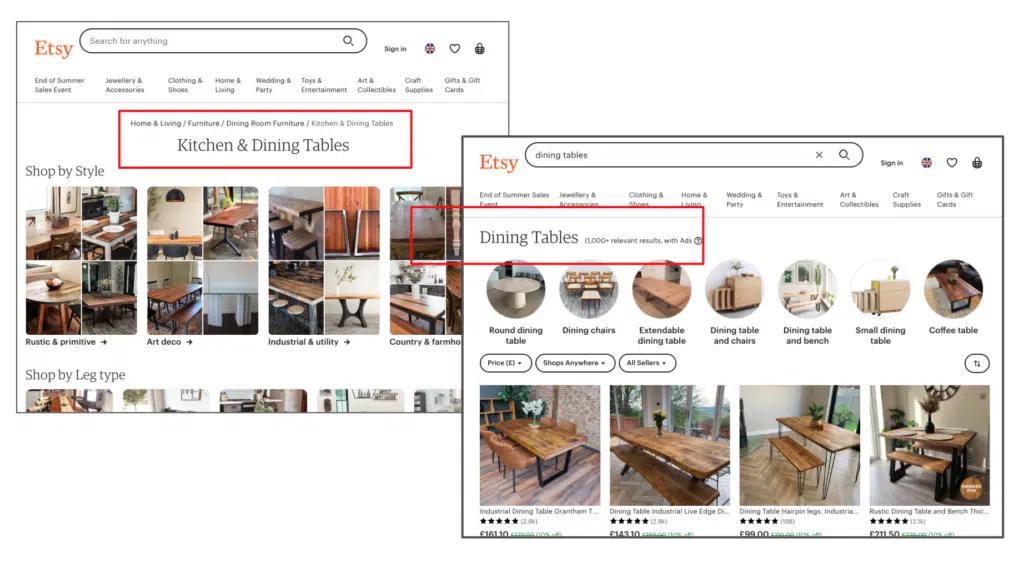This screenshot has width=1024, height=573.
Task: Click the search magnifier in dining tables search
Action: point(844,155)
